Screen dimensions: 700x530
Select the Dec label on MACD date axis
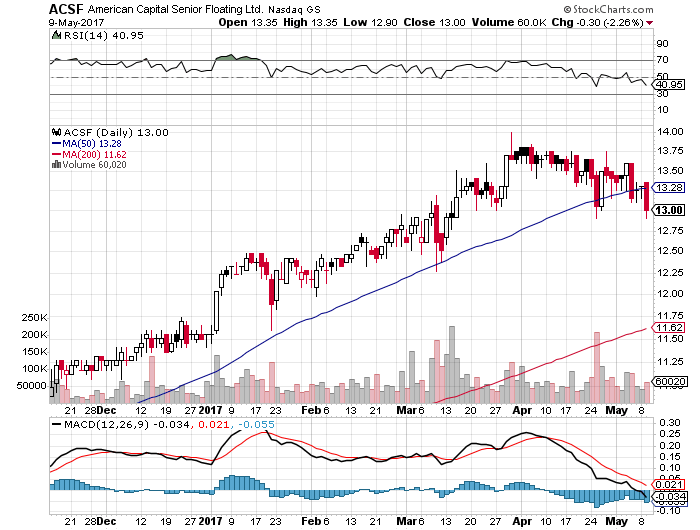click(107, 521)
